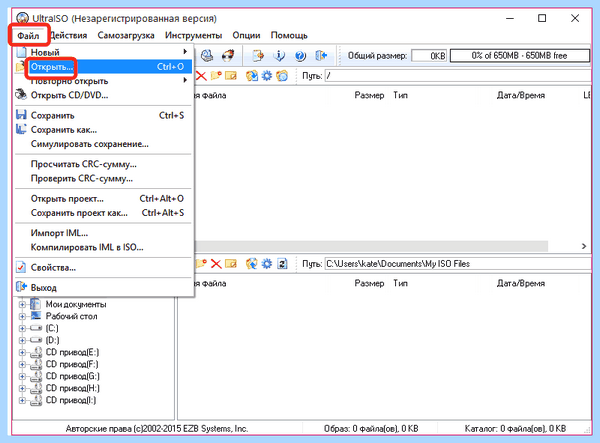Click the local path field My ISO Files
Screen dimensions: 600x443
tap(458, 264)
